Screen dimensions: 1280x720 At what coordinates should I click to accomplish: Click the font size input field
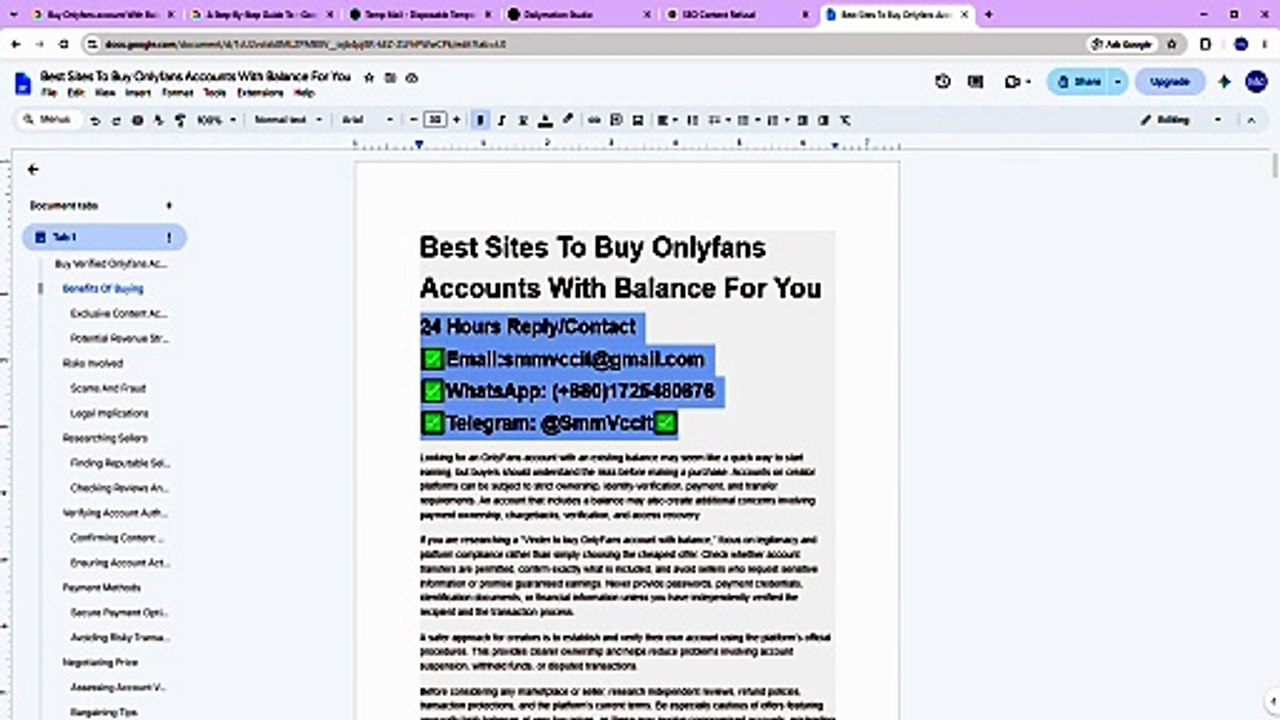[x=435, y=120]
